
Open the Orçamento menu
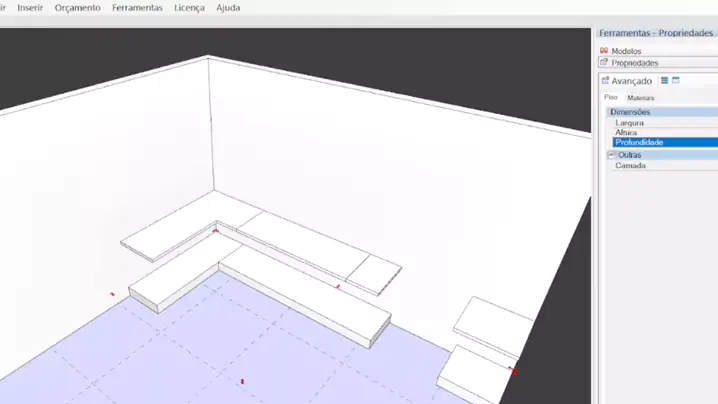point(77,8)
